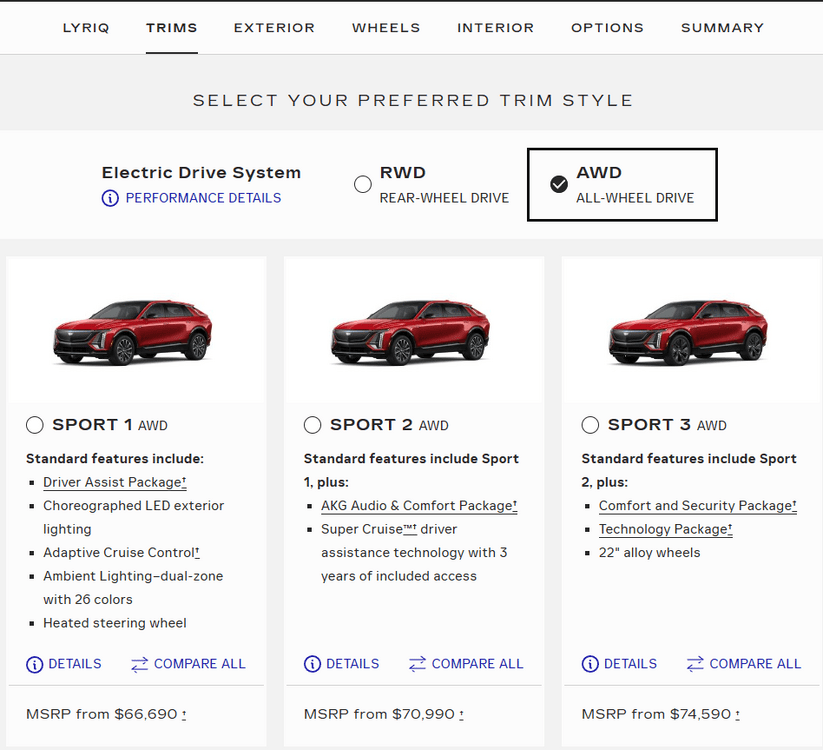Click the Sport 3 red Lyriq image
823x750 pixels.
point(688,334)
